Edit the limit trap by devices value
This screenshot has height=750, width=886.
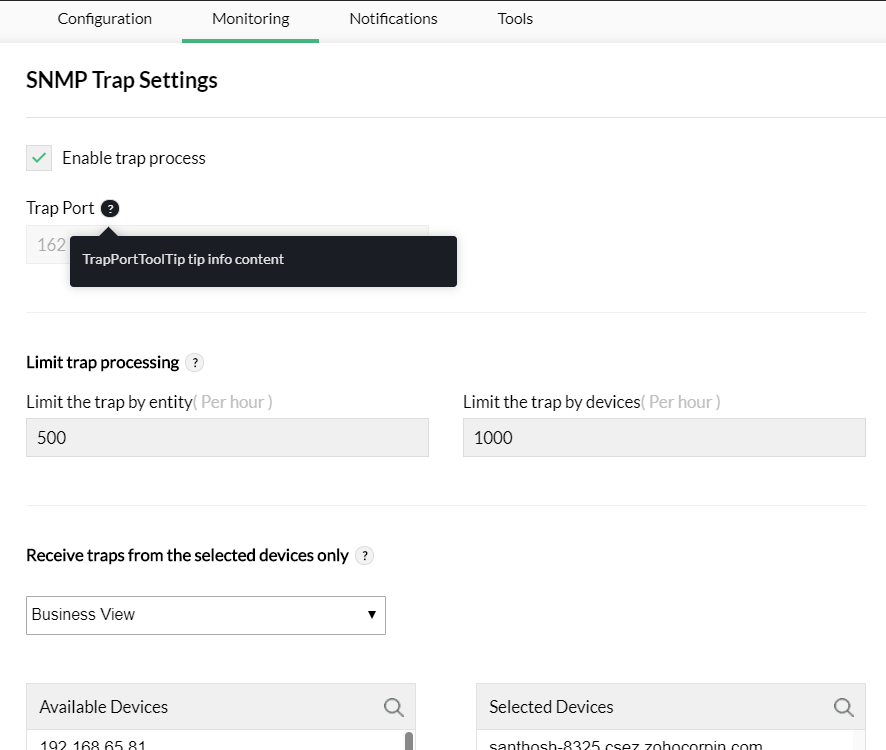point(664,437)
